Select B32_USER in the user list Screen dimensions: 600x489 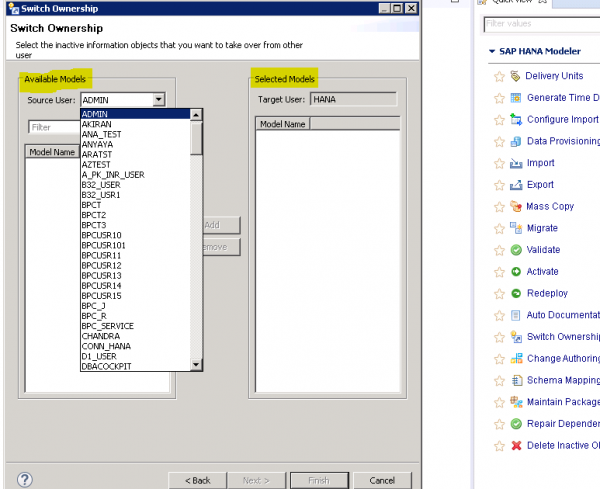[x=135, y=185]
